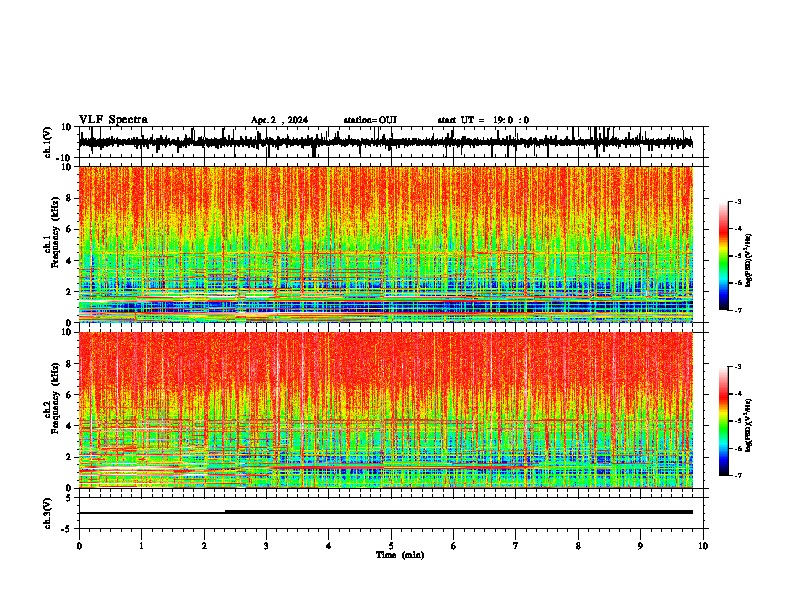The image size is (792, 612).
Task: Click the ch.2 color bar log PSD label
Action: pyautogui.click(x=749, y=425)
